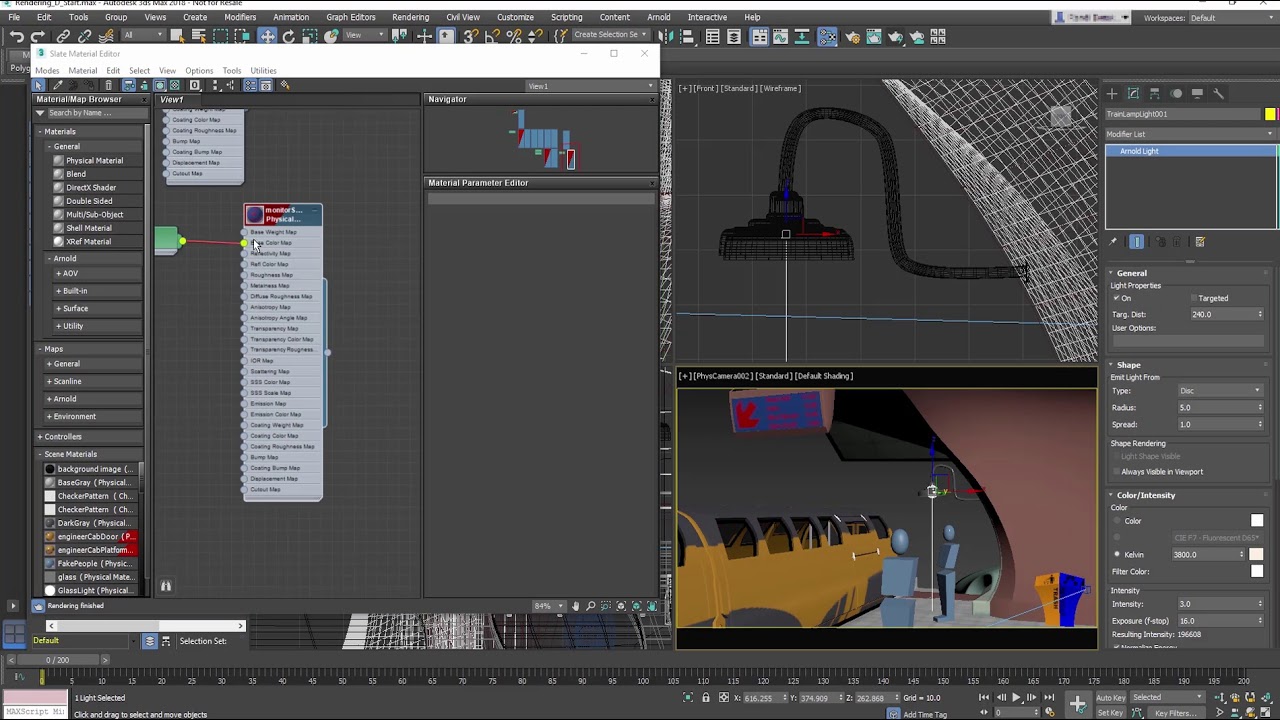Image resolution: width=1280 pixels, height=720 pixels.
Task: Open the Create tab plus icon
Action: click(1112, 94)
